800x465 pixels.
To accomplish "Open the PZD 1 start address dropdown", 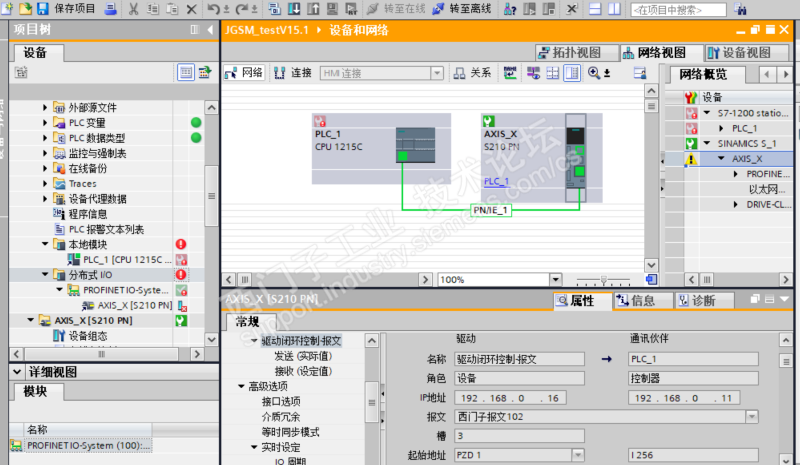I will 578,455.
